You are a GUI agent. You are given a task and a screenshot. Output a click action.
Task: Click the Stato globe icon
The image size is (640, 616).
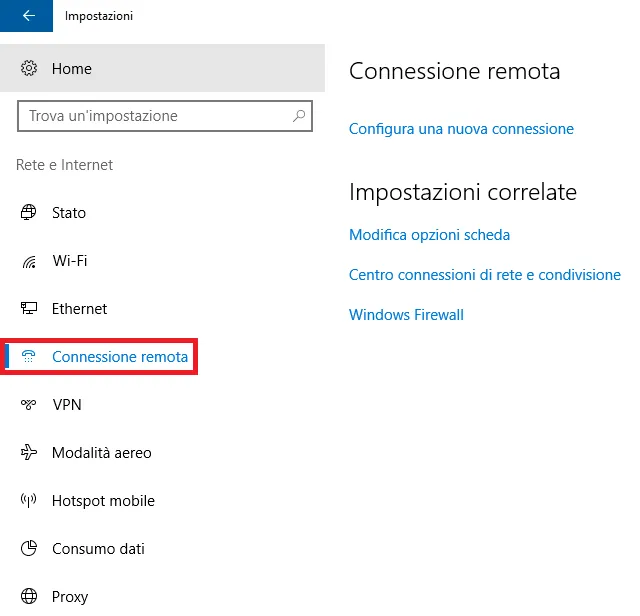click(29, 213)
